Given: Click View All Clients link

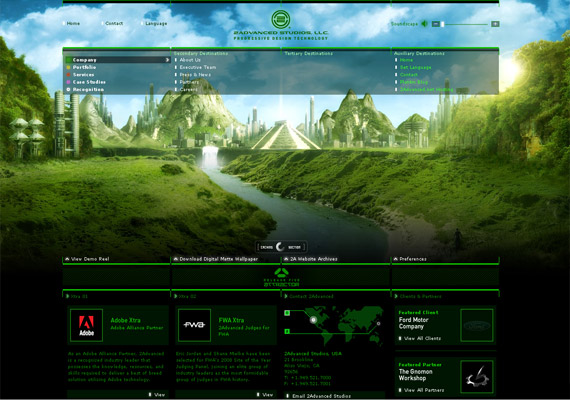Looking at the screenshot, I should click(420, 338).
